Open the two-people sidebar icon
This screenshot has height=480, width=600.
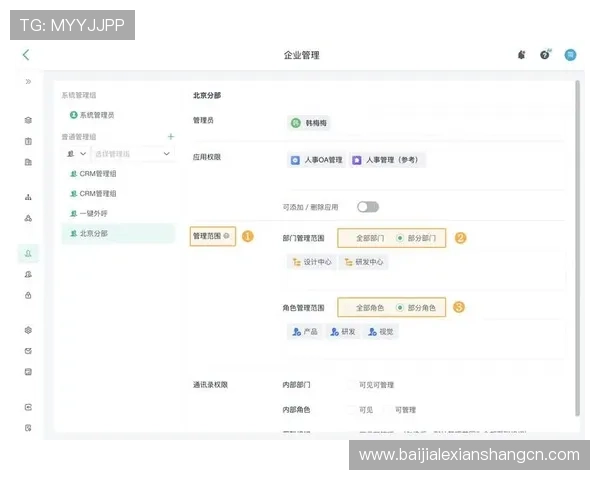coord(28,274)
